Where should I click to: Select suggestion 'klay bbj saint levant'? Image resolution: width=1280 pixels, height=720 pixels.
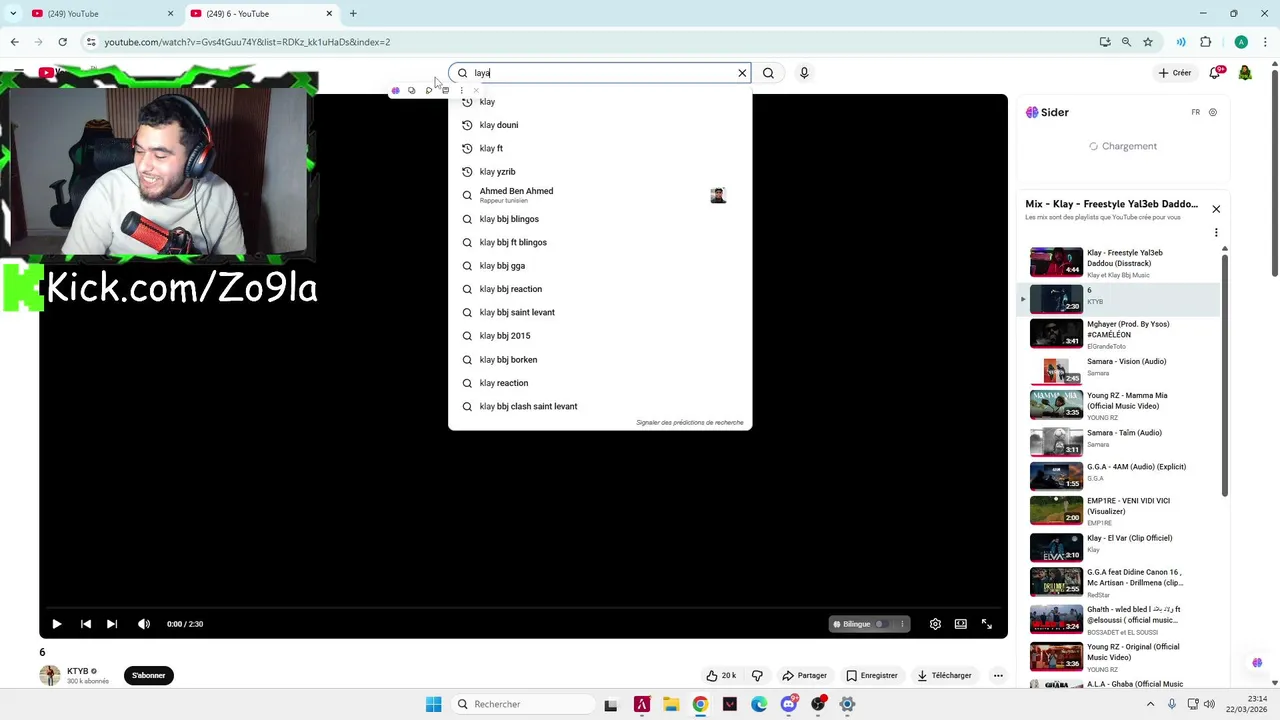coord(600,312)
